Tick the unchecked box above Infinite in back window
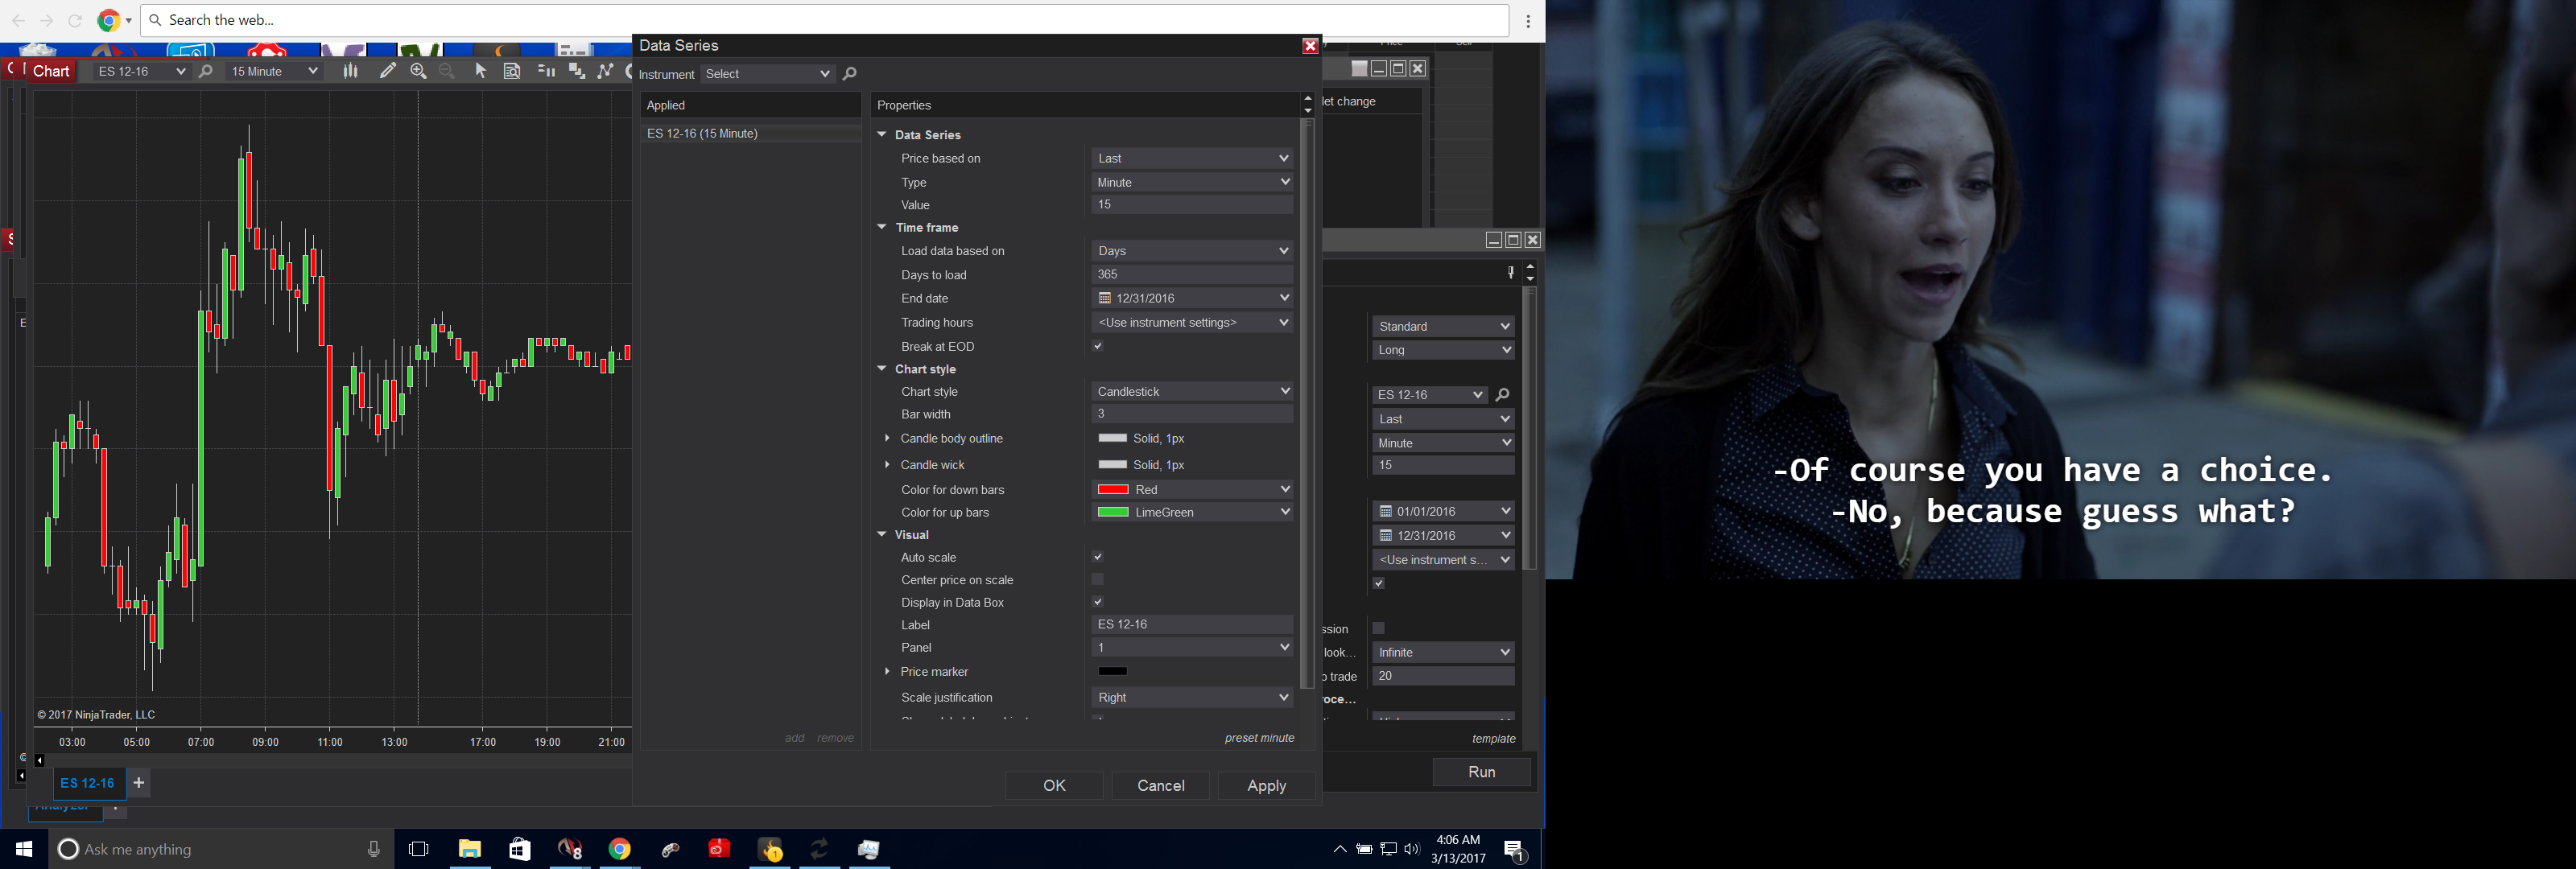 1379,628
